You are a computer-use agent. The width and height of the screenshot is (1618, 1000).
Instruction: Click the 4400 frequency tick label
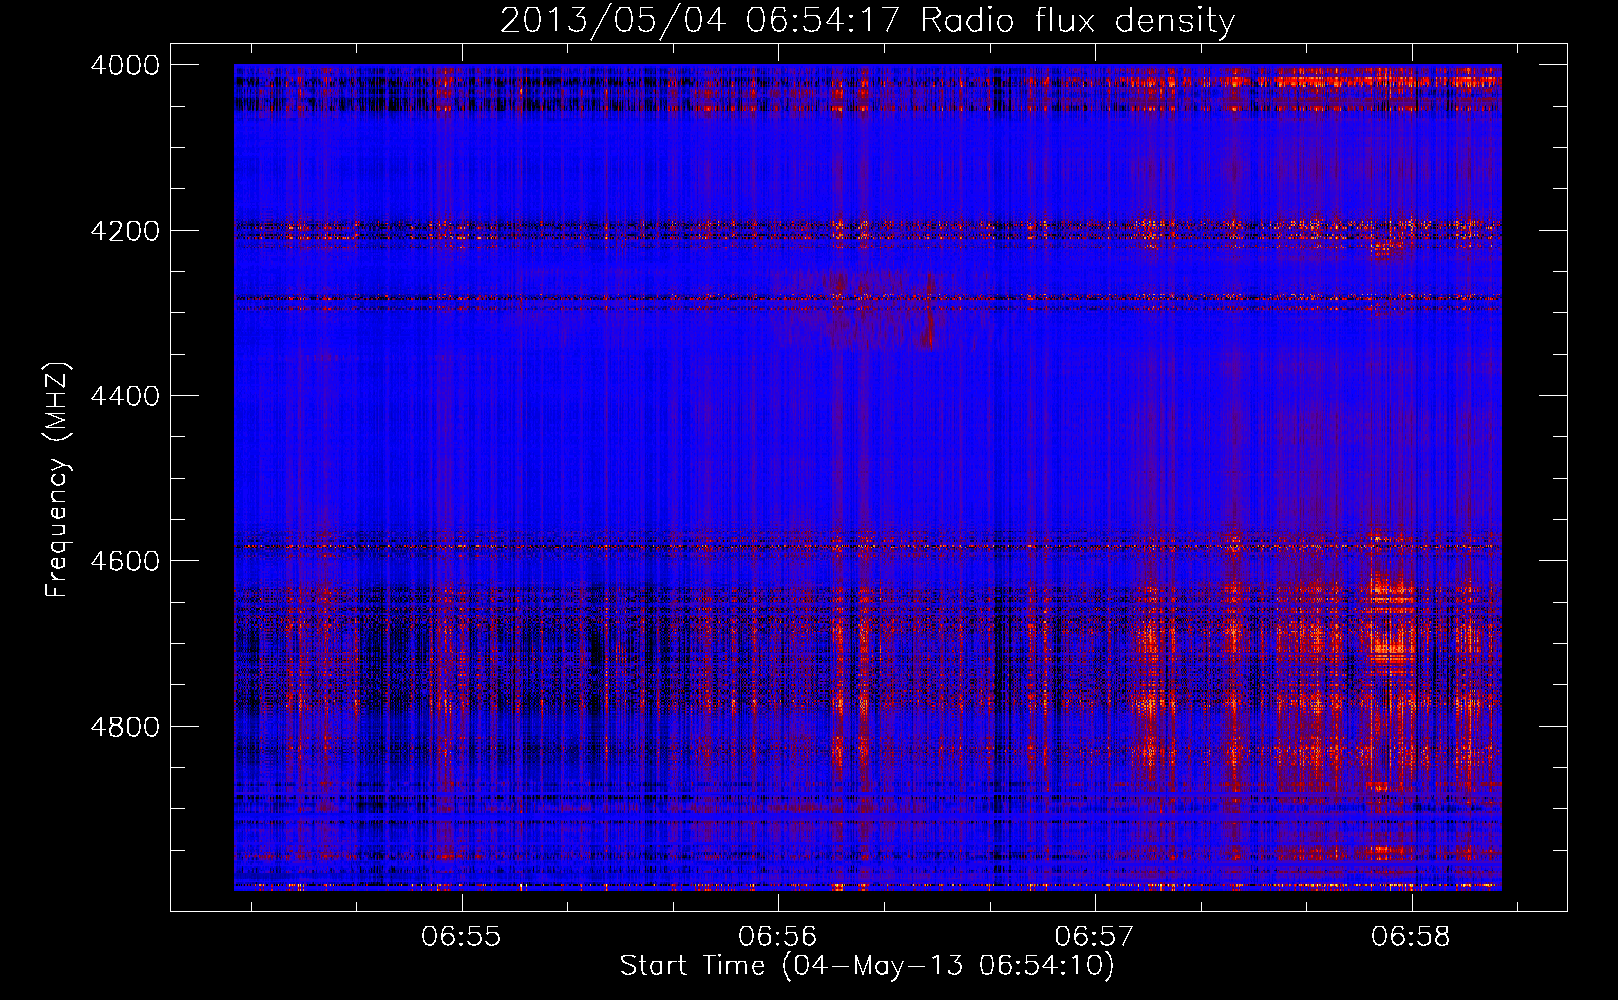pos(125,396)
